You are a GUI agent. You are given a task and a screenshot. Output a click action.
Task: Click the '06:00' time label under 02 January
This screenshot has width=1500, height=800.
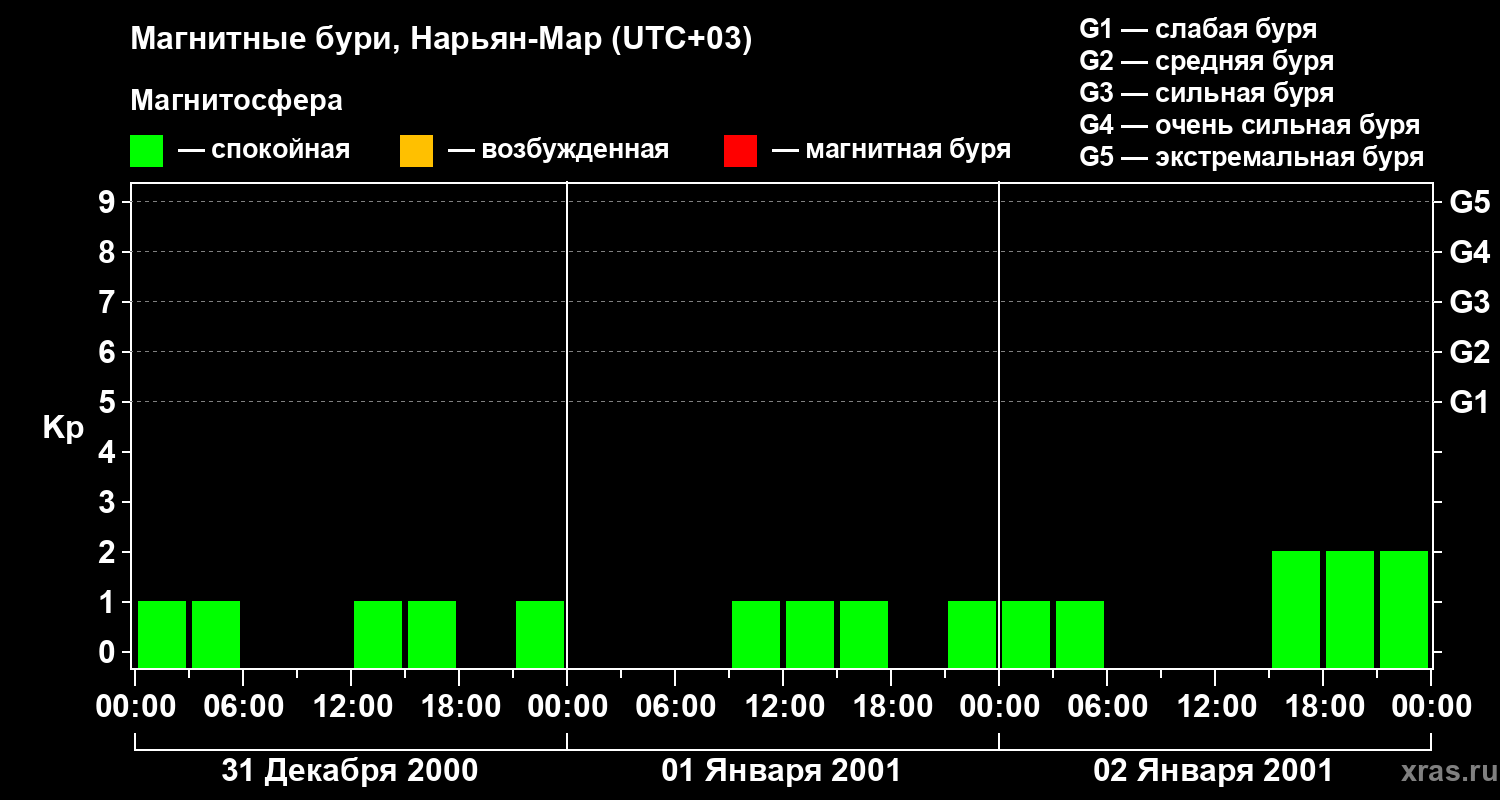1107,707
